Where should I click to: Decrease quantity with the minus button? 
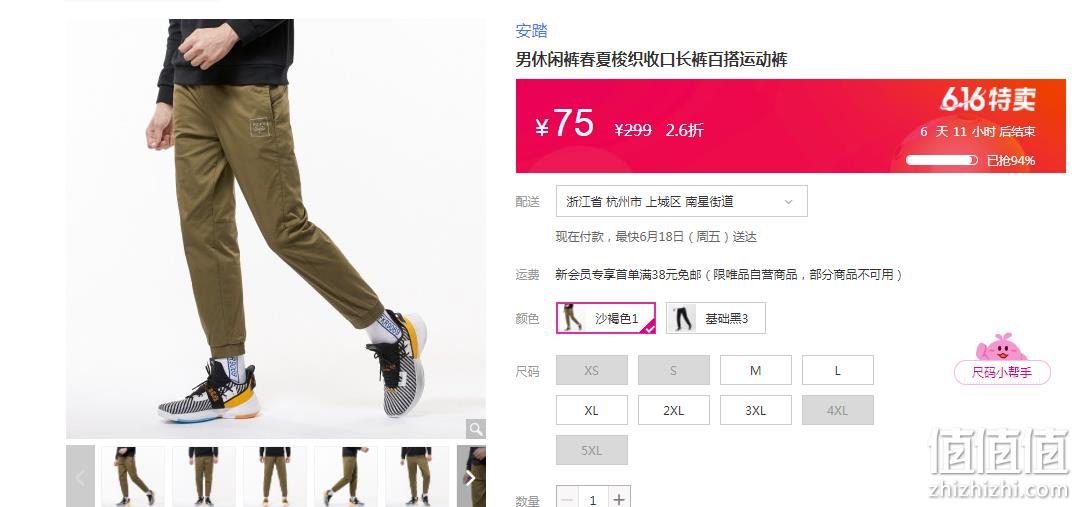(567, 499)
